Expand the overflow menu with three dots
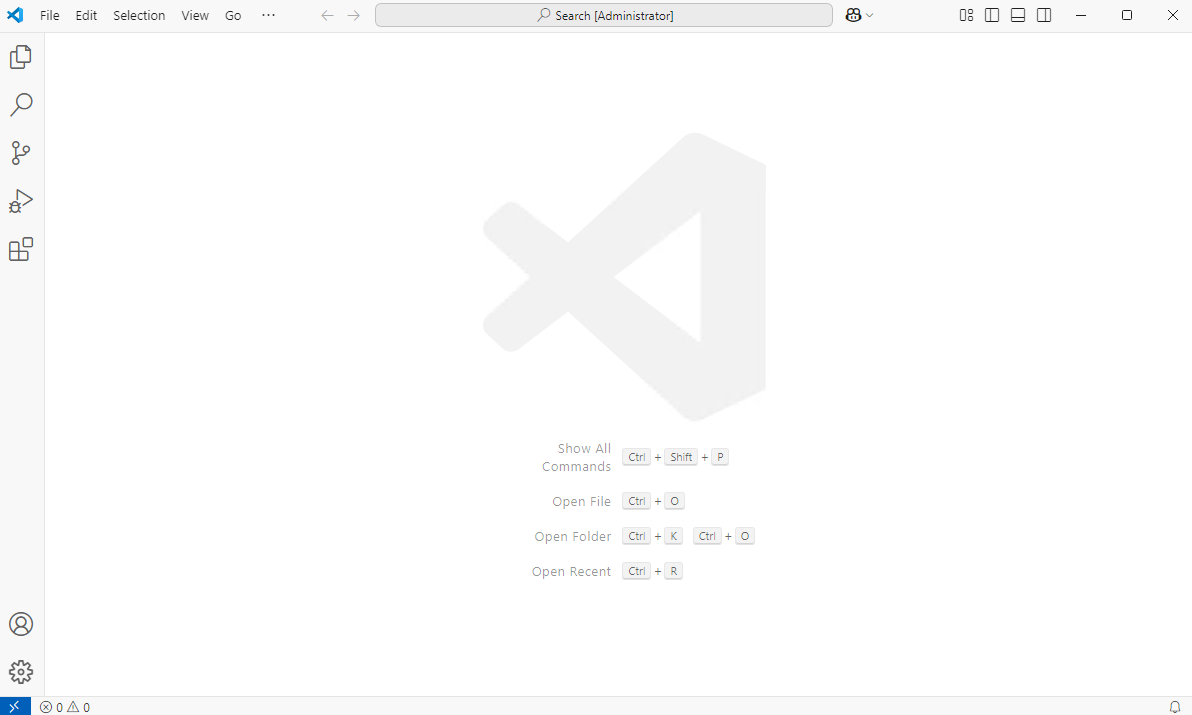This screenshot has height=715, width=1192. point(268,15)
